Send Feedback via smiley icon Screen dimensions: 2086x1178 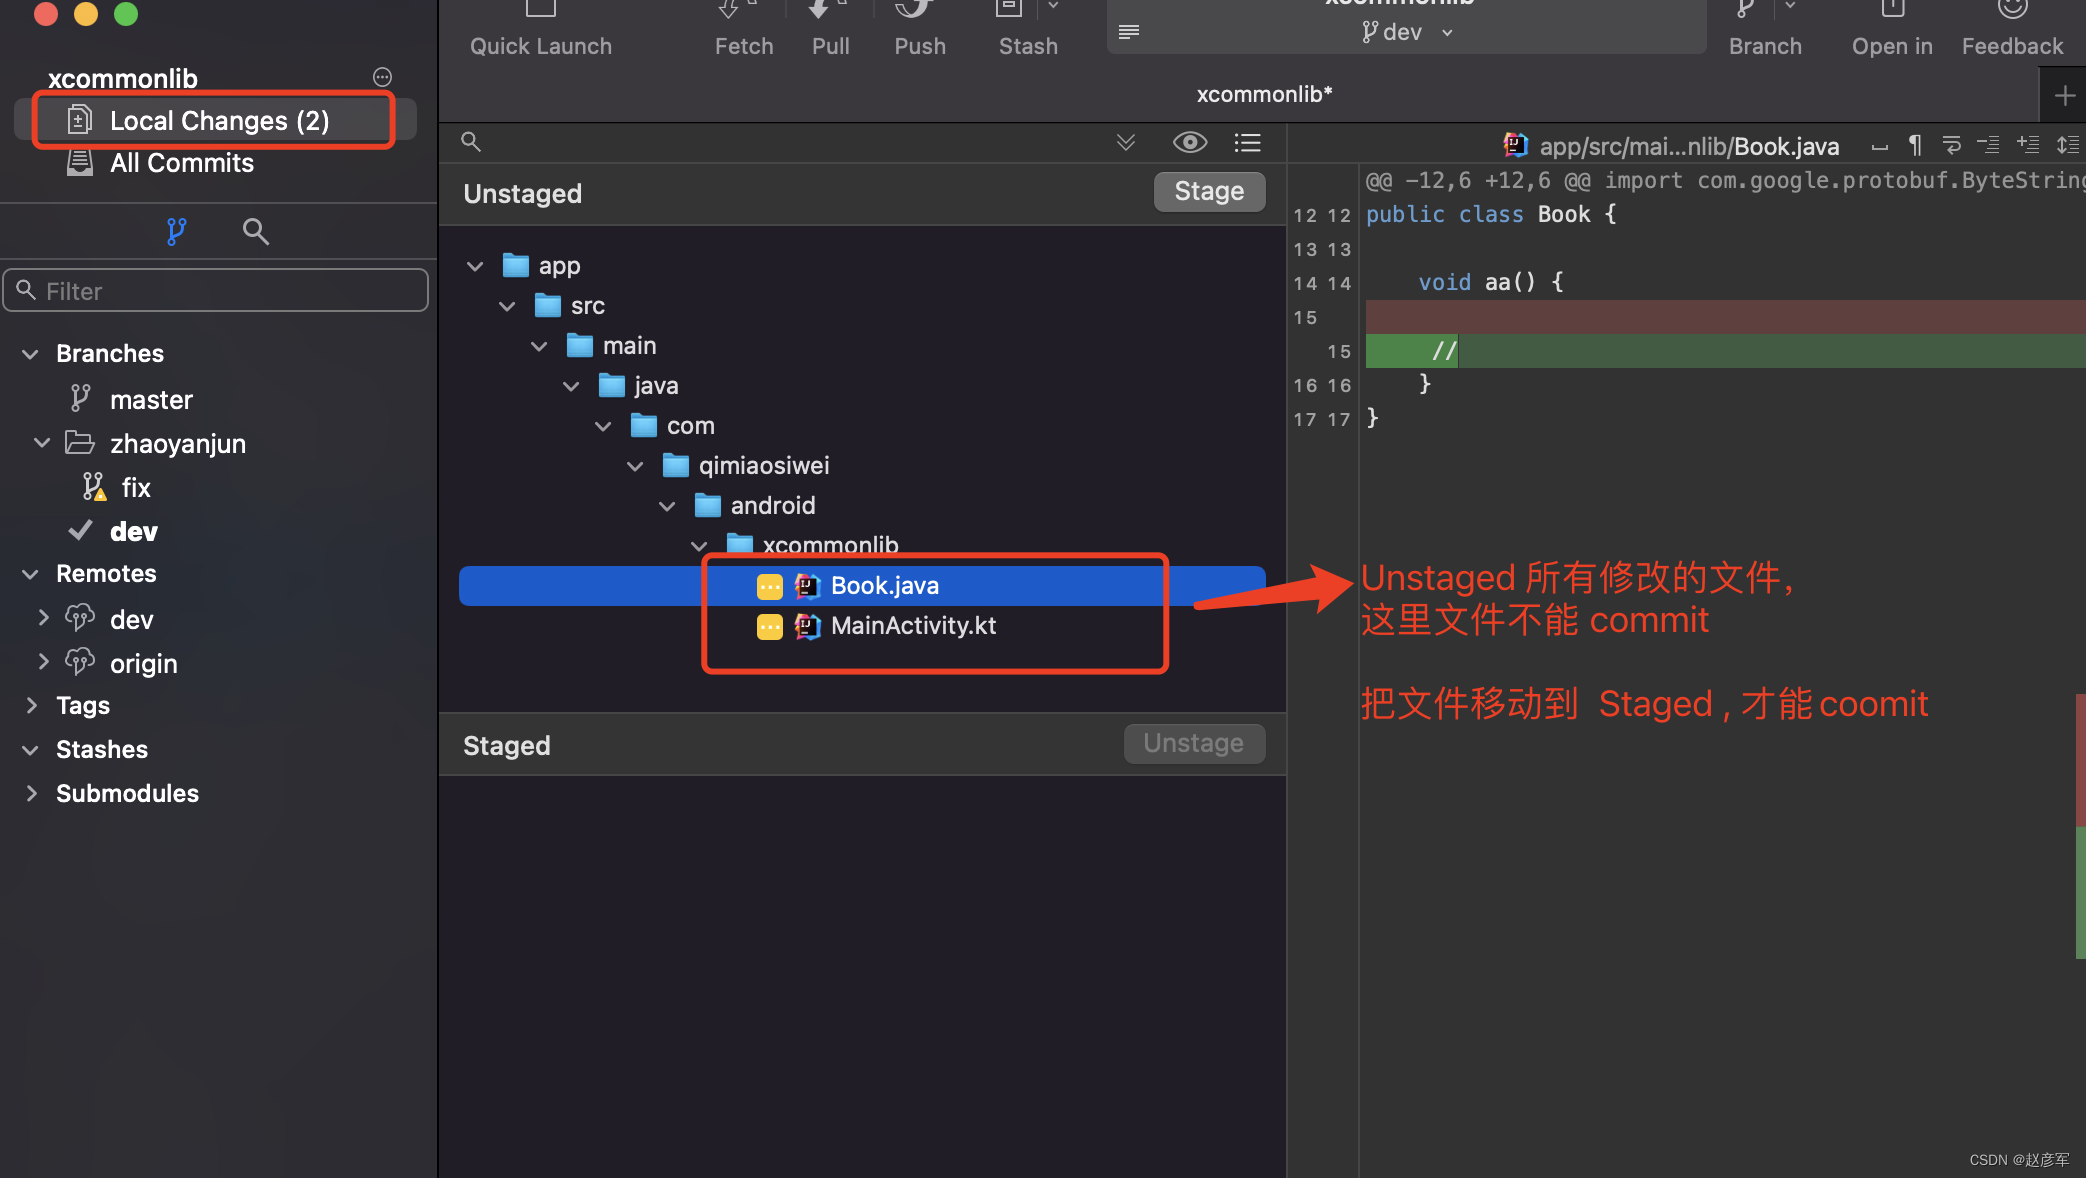pyautogui.click(x=2012, y=29)
